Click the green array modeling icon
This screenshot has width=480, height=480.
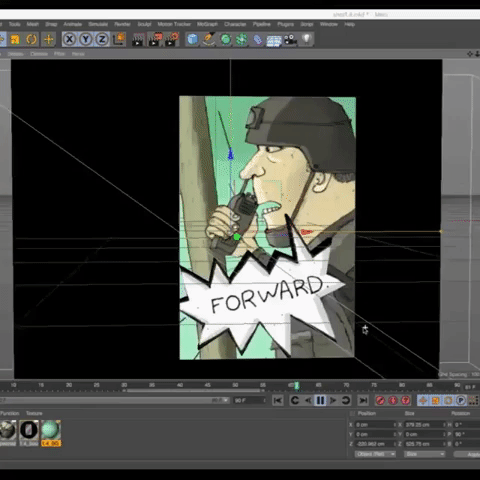pos(242,39)
